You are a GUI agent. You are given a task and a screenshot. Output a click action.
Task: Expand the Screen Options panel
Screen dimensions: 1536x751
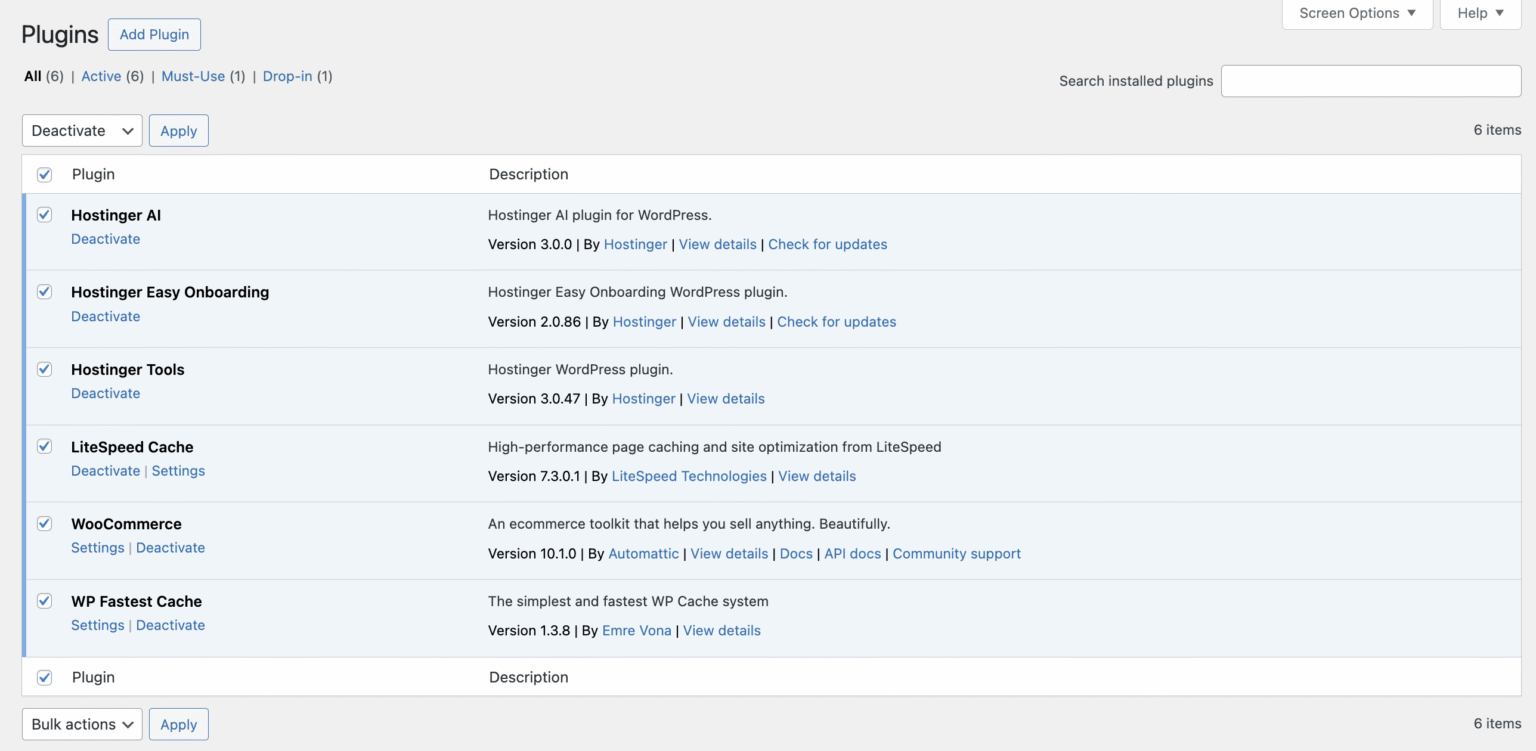1356,13
